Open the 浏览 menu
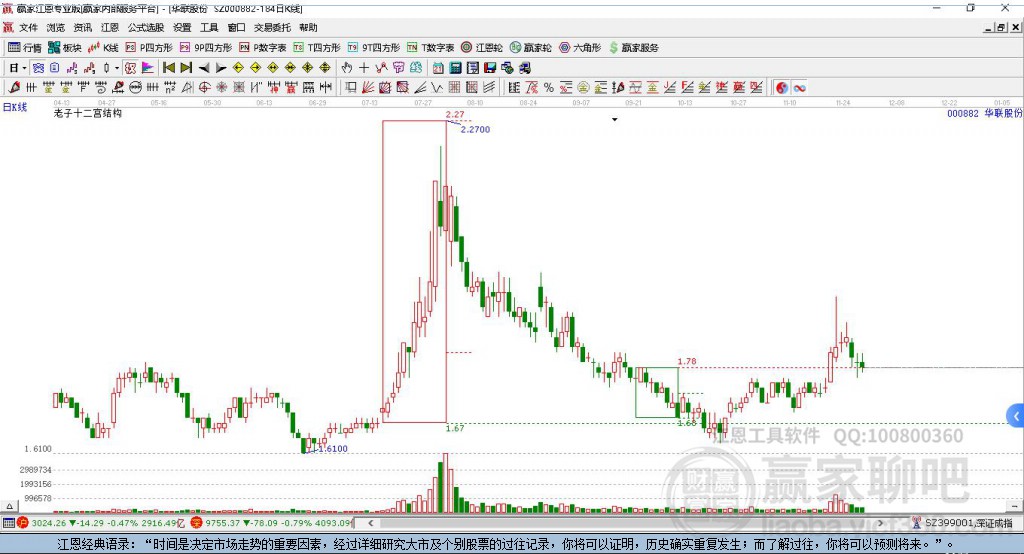The height and width of the screenshot is (554, 1024). 56,27
